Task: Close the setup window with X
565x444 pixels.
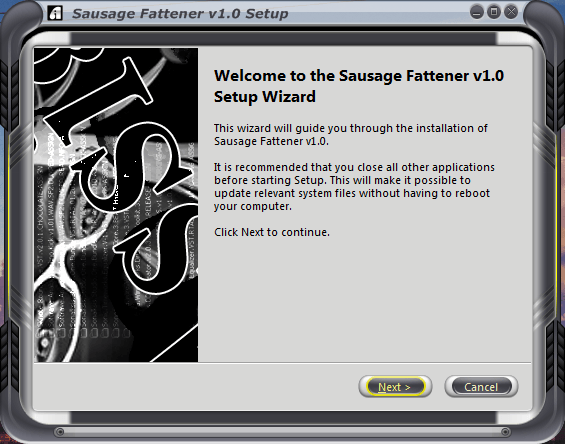Action: (511, 12)
